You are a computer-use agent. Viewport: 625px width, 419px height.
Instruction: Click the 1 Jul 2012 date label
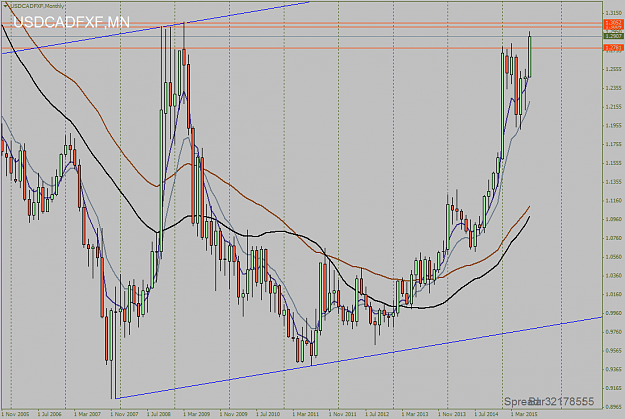coord(379,414)
